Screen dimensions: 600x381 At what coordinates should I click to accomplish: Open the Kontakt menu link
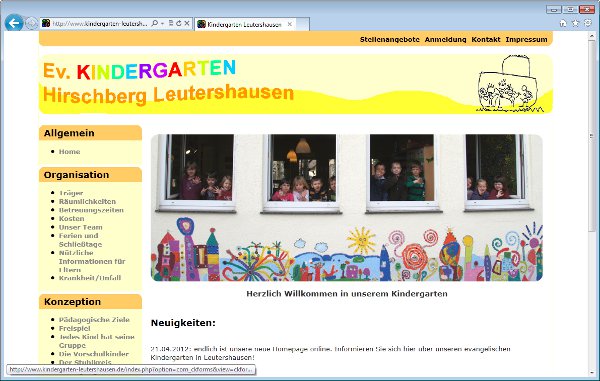pyautogui.click(x=486, y=39)
